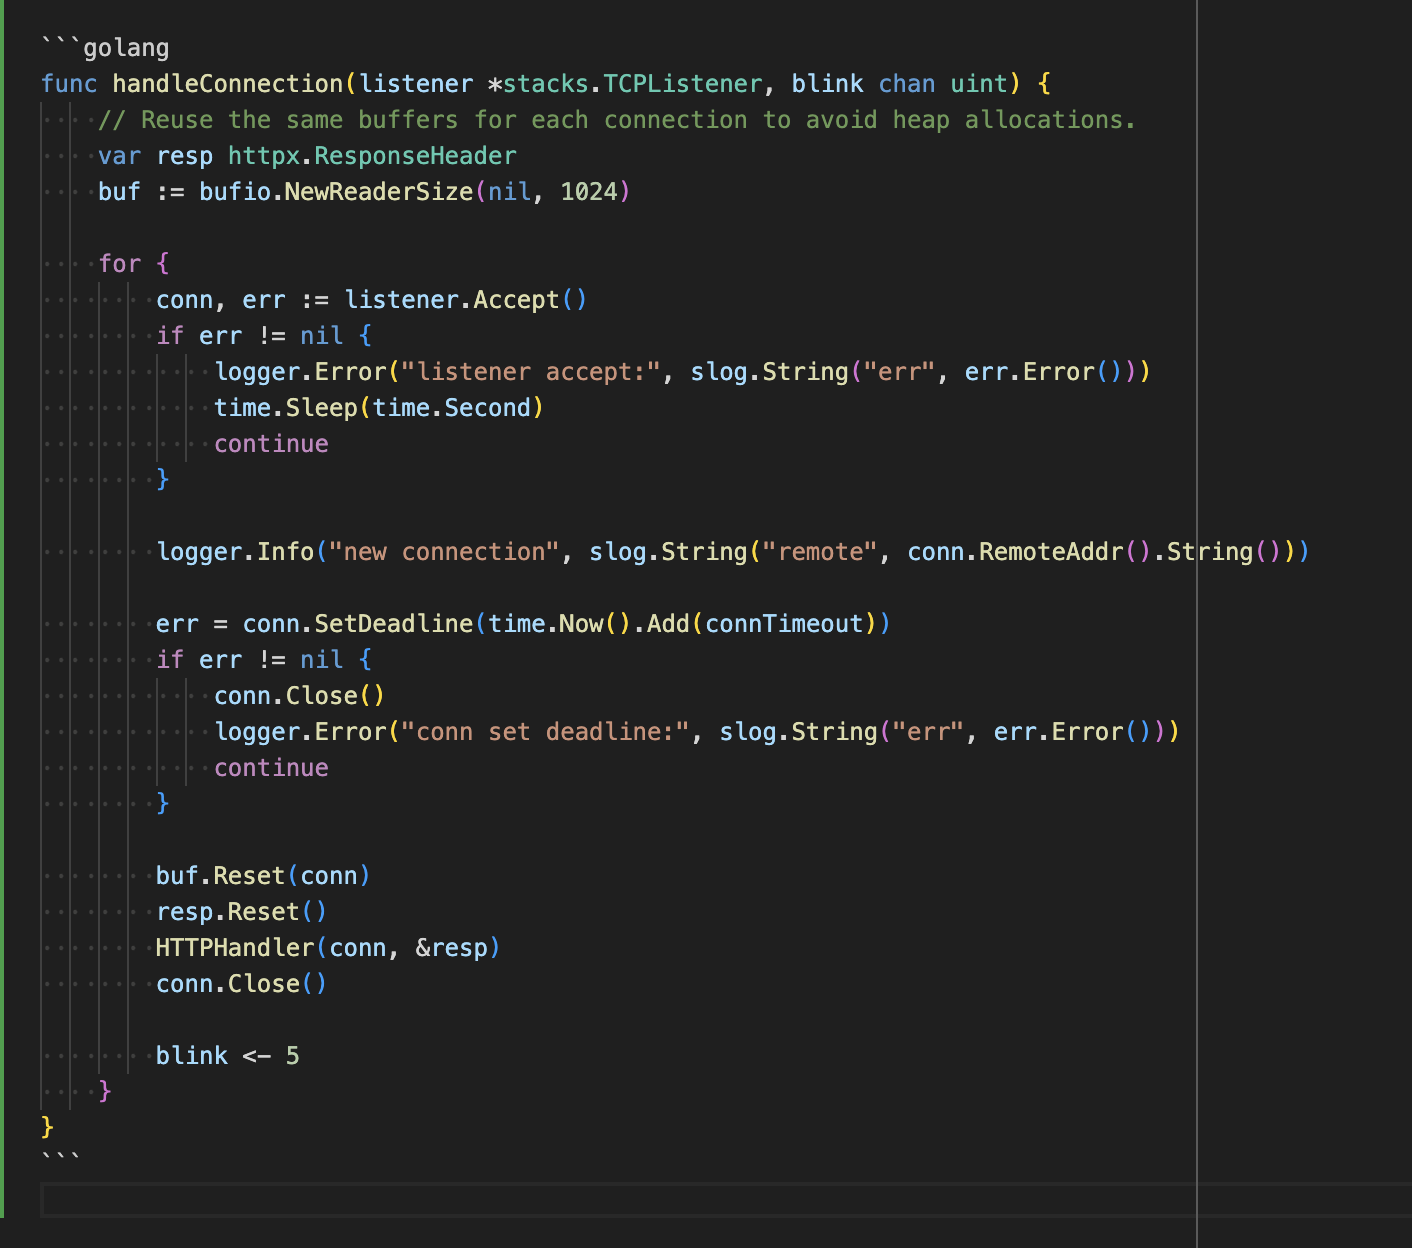Click the function name handleConnection
Viewport: 1412px width, 1248px height.
pyautogui.click(x=228, y=84)
